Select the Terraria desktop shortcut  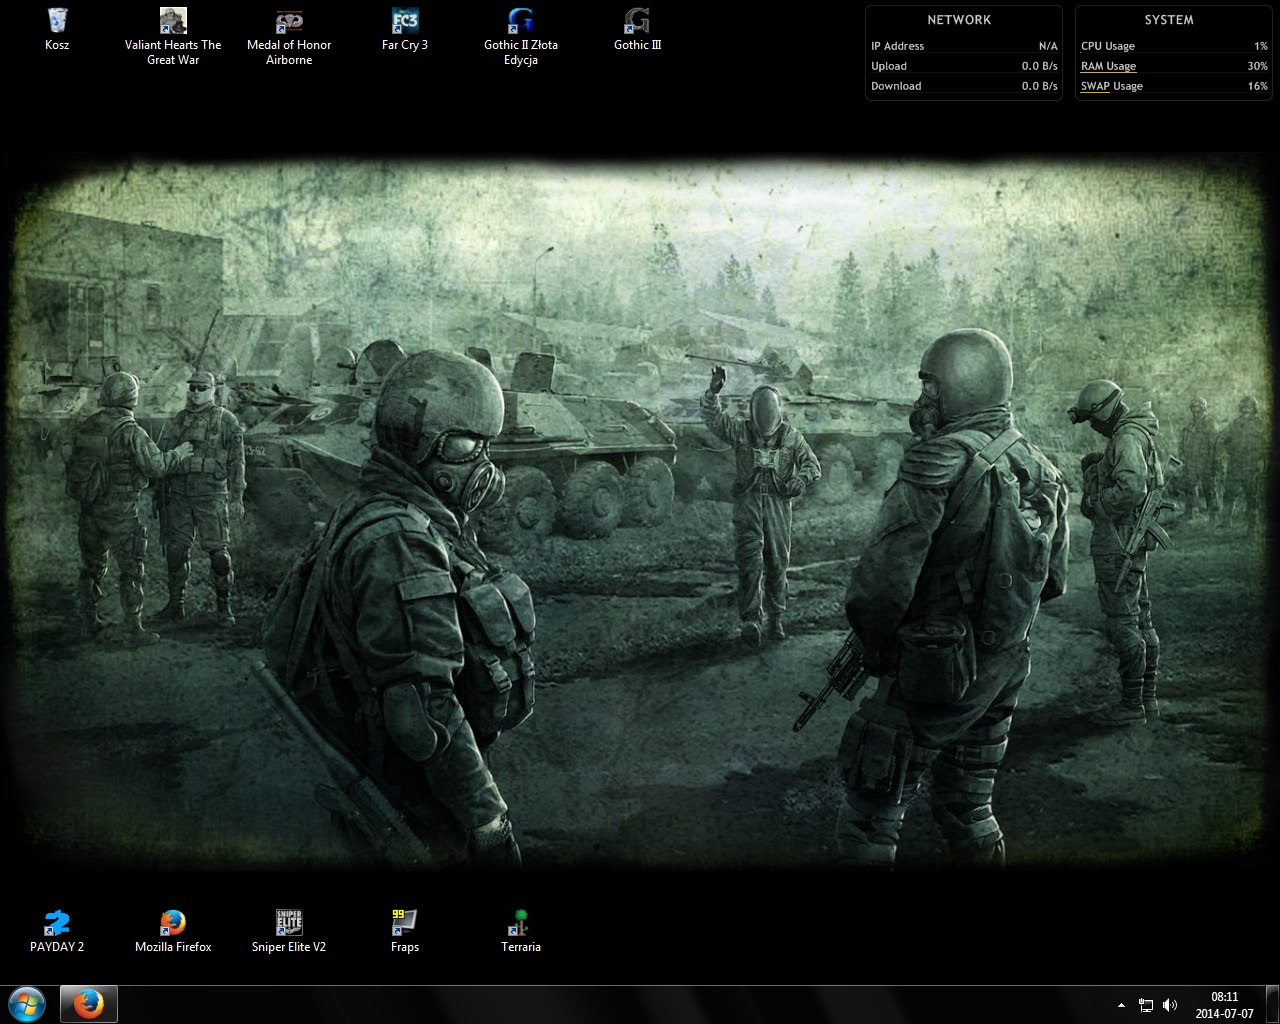coord(521,931)
